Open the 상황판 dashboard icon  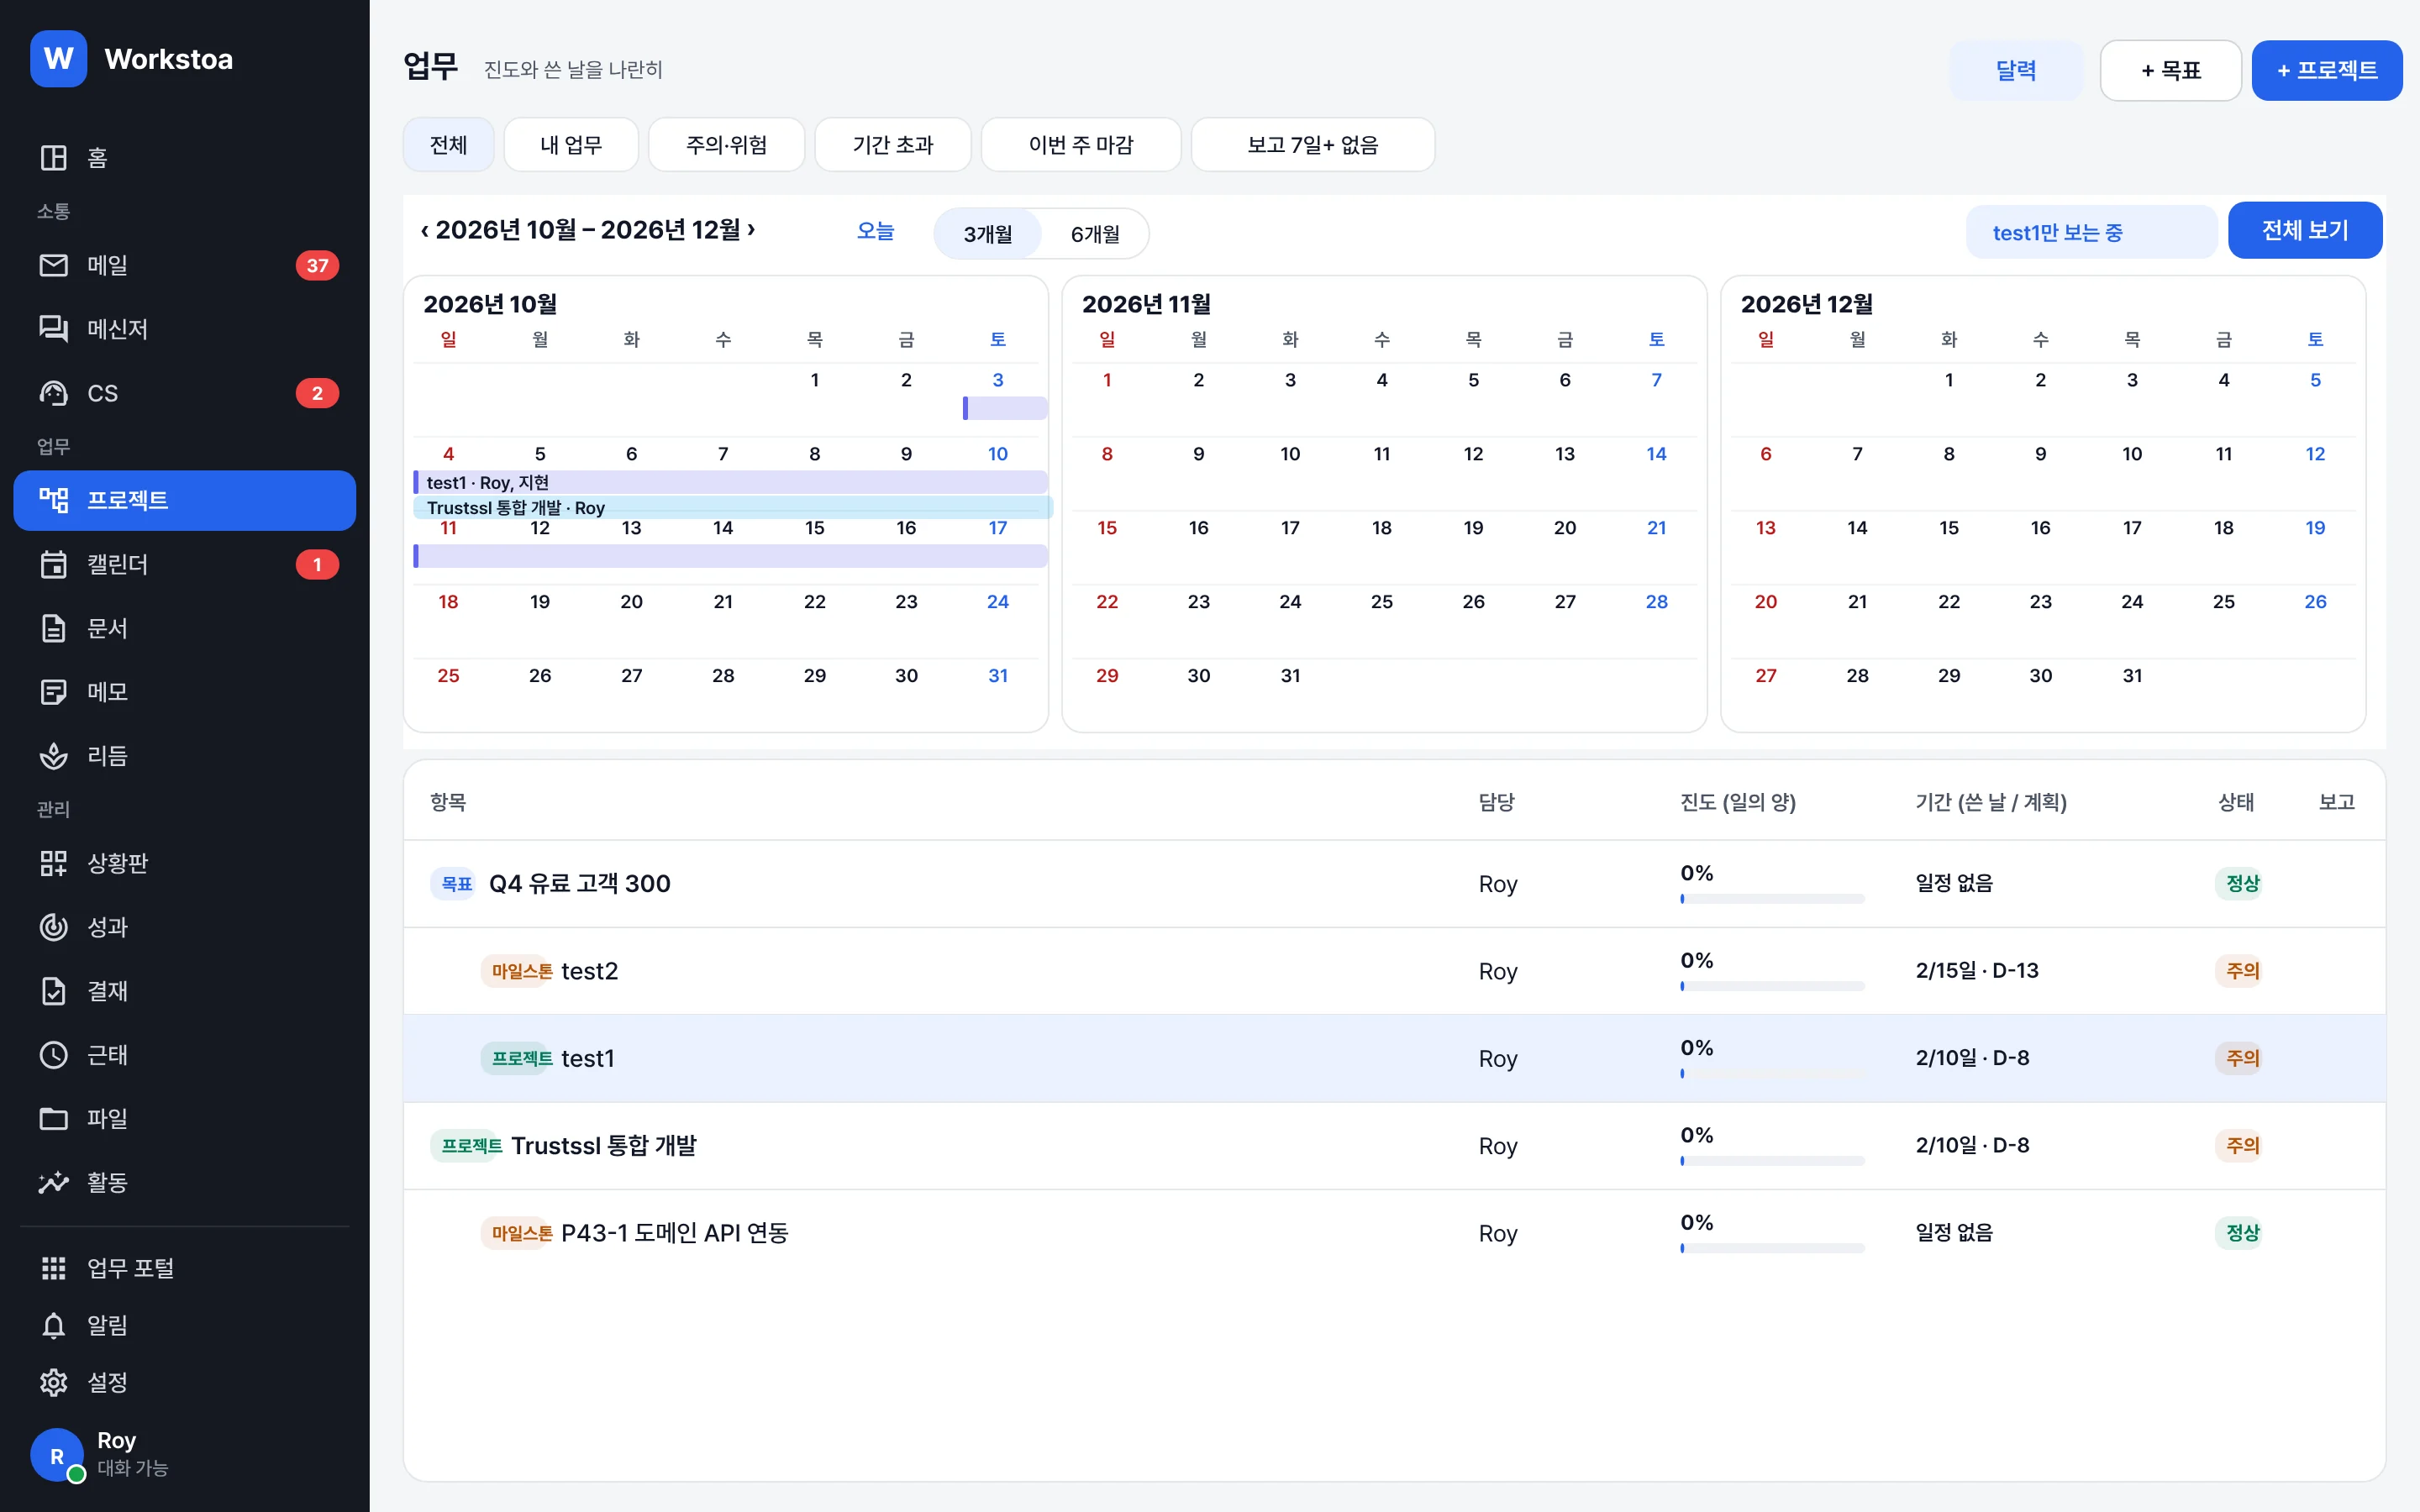[x=53, y=863]
